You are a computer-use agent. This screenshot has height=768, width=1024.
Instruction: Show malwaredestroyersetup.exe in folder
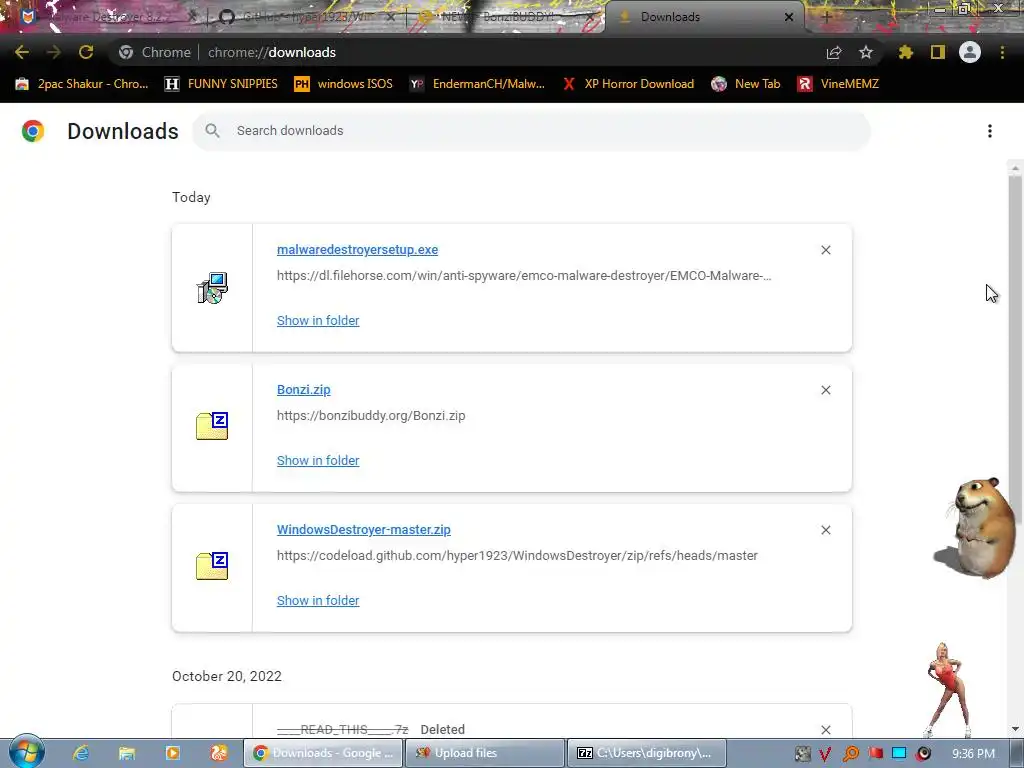pyautogui.click(x=318, y=321)
